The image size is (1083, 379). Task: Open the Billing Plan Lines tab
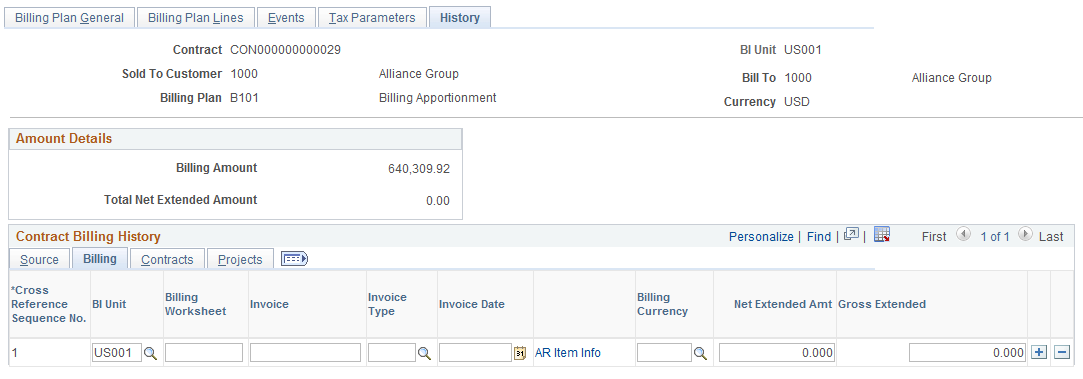195,18
